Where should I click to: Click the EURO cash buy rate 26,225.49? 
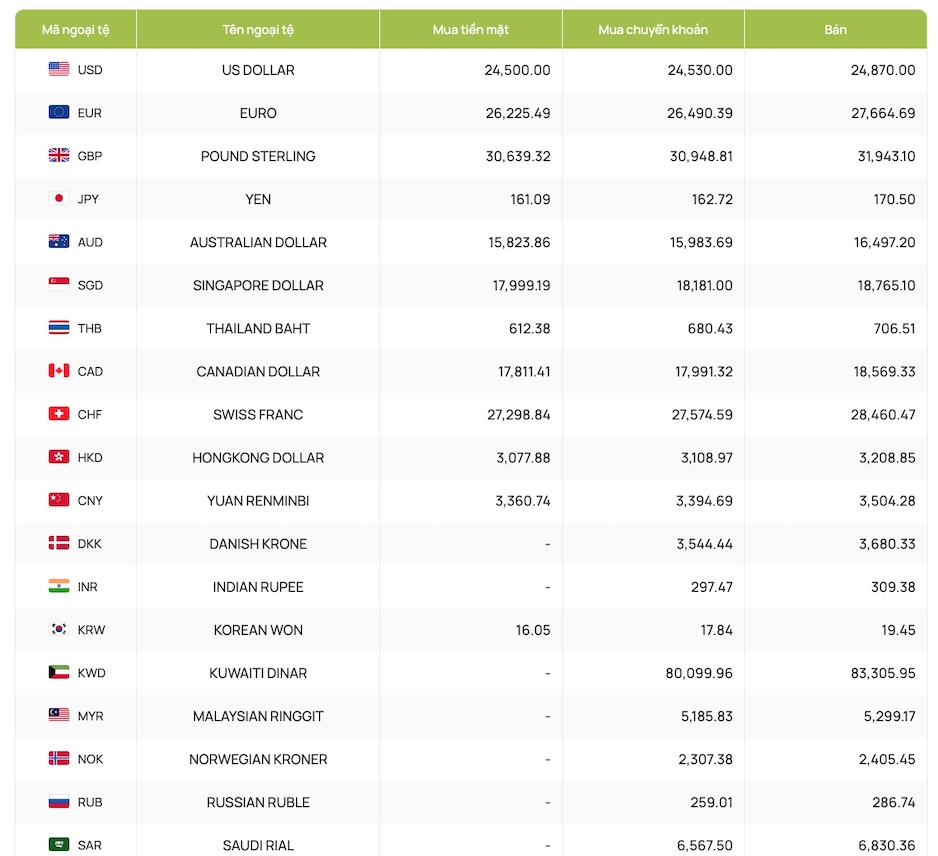pos(518,113)
